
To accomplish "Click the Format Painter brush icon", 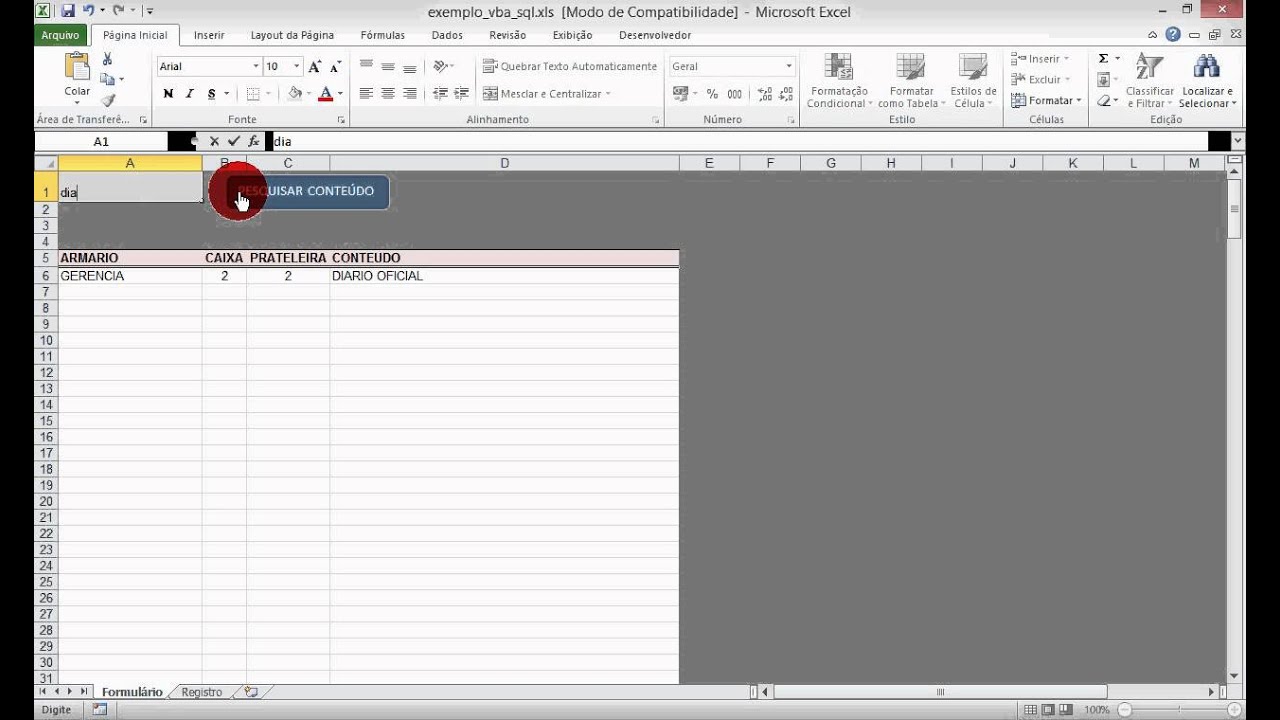I will 108,100.
